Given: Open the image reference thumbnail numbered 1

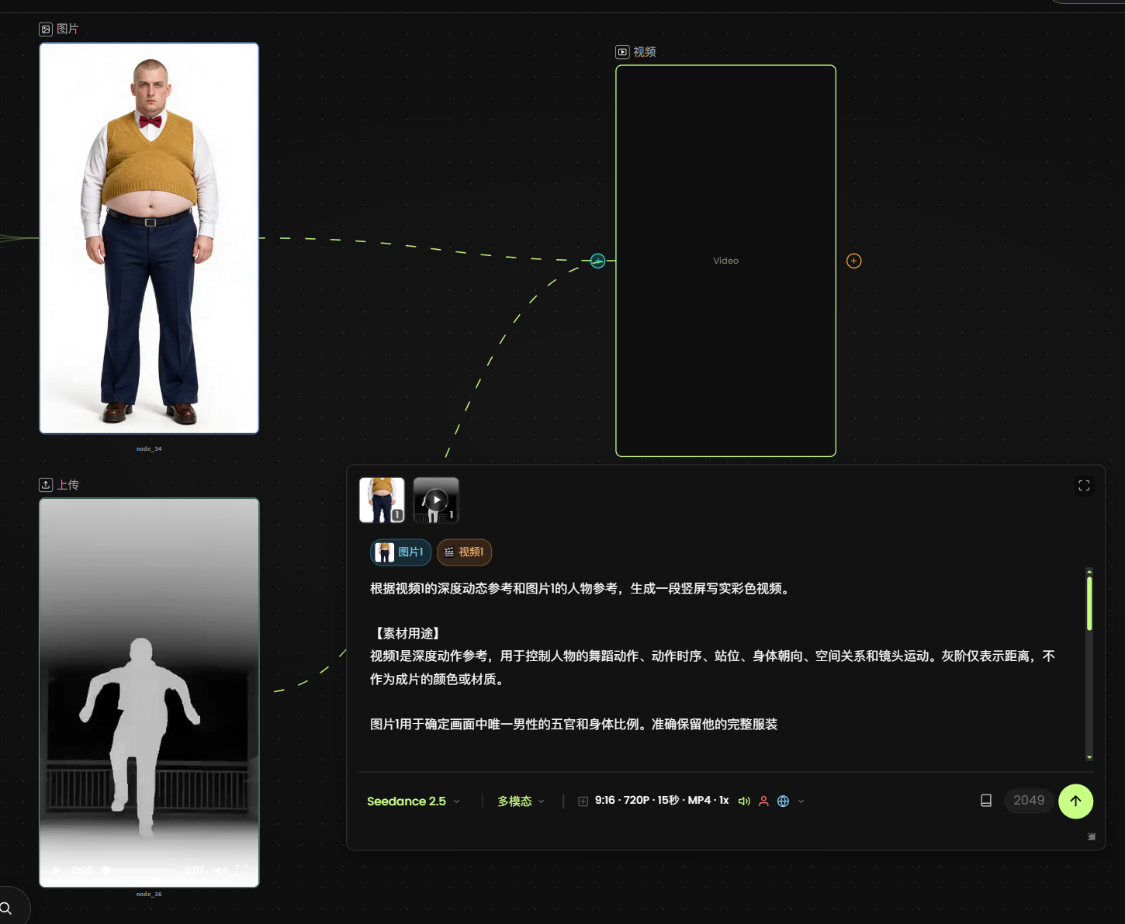Looking at the screenshot, I should [x=382, y=500].
